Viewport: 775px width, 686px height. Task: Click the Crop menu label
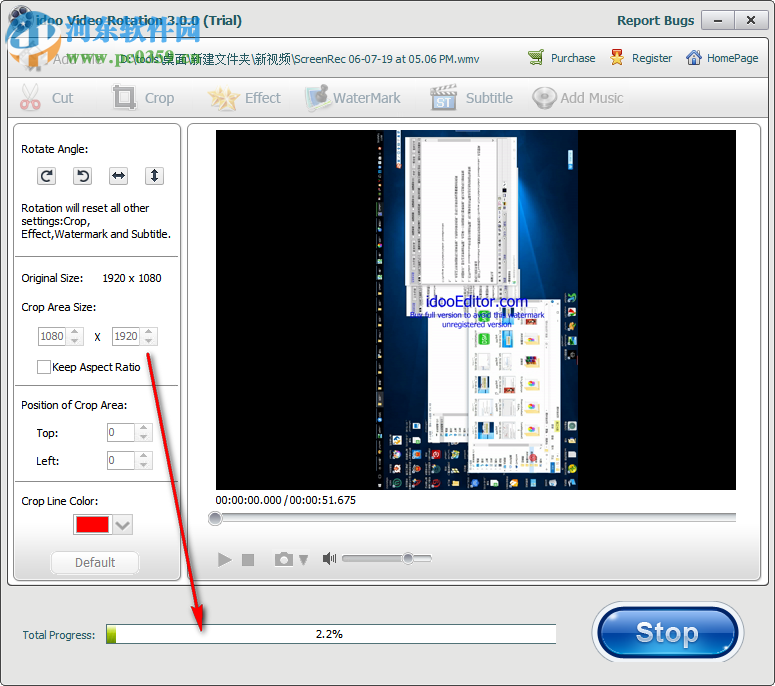(x=159, y=98)
